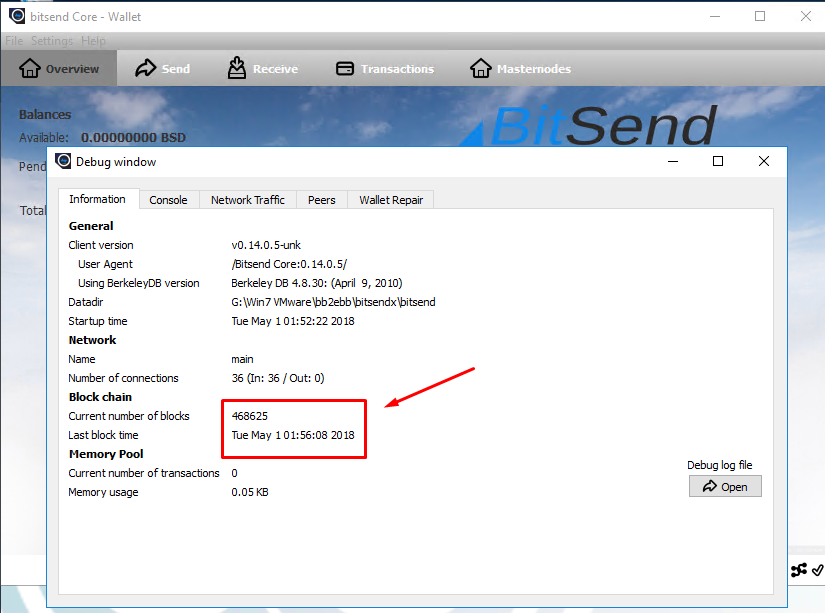Image resolution: width=825 pixels, height=613 pixels.
Task: Select memory usage value 0.05 KB
Action: (x=249, y=493)
